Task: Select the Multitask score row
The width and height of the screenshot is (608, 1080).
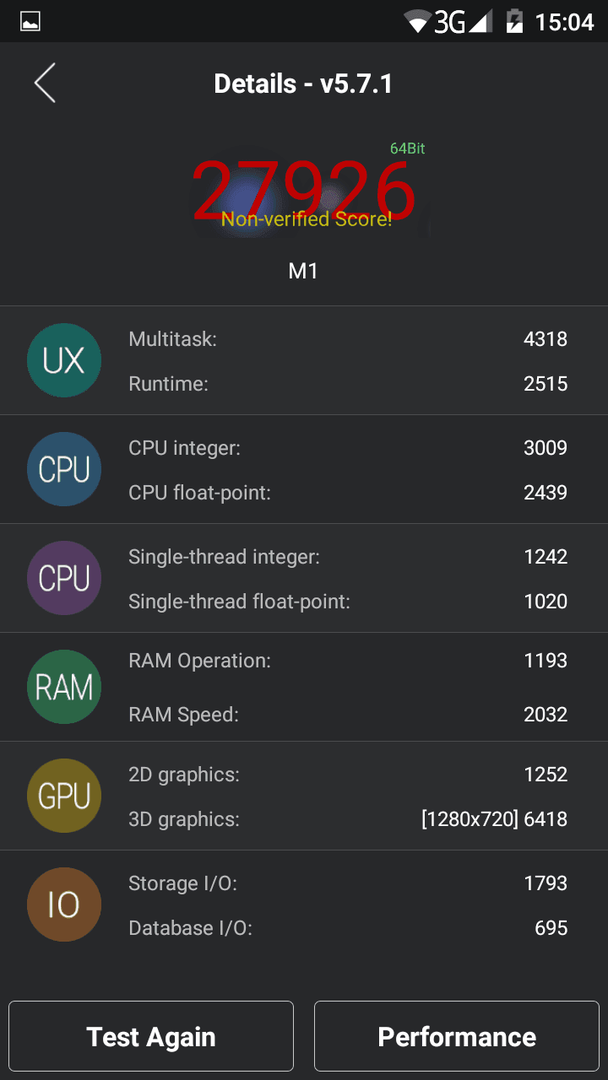Action: tap(348, 338)
